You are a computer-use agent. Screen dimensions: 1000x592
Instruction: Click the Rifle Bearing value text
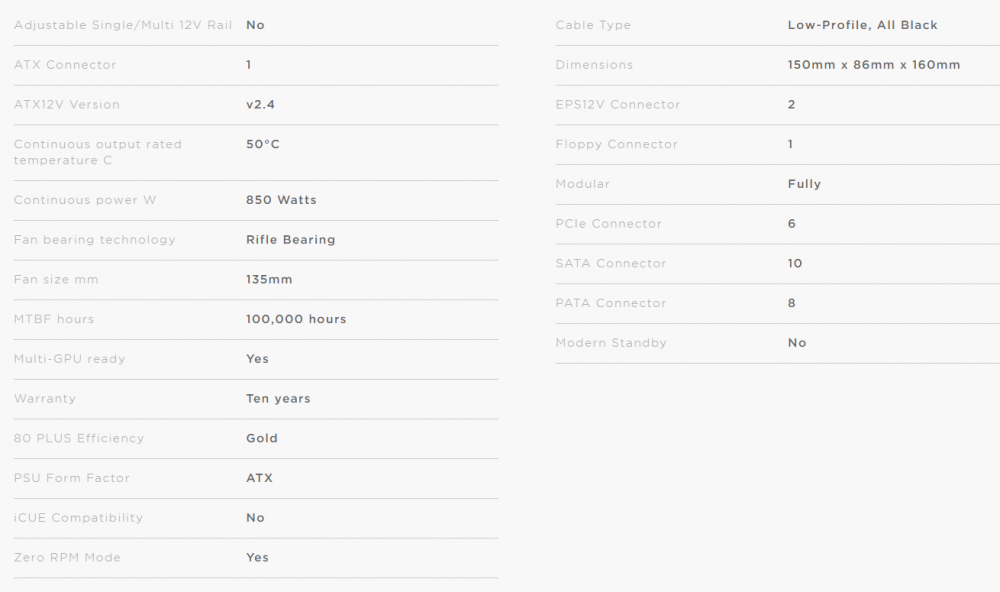[x=291, y=240]
